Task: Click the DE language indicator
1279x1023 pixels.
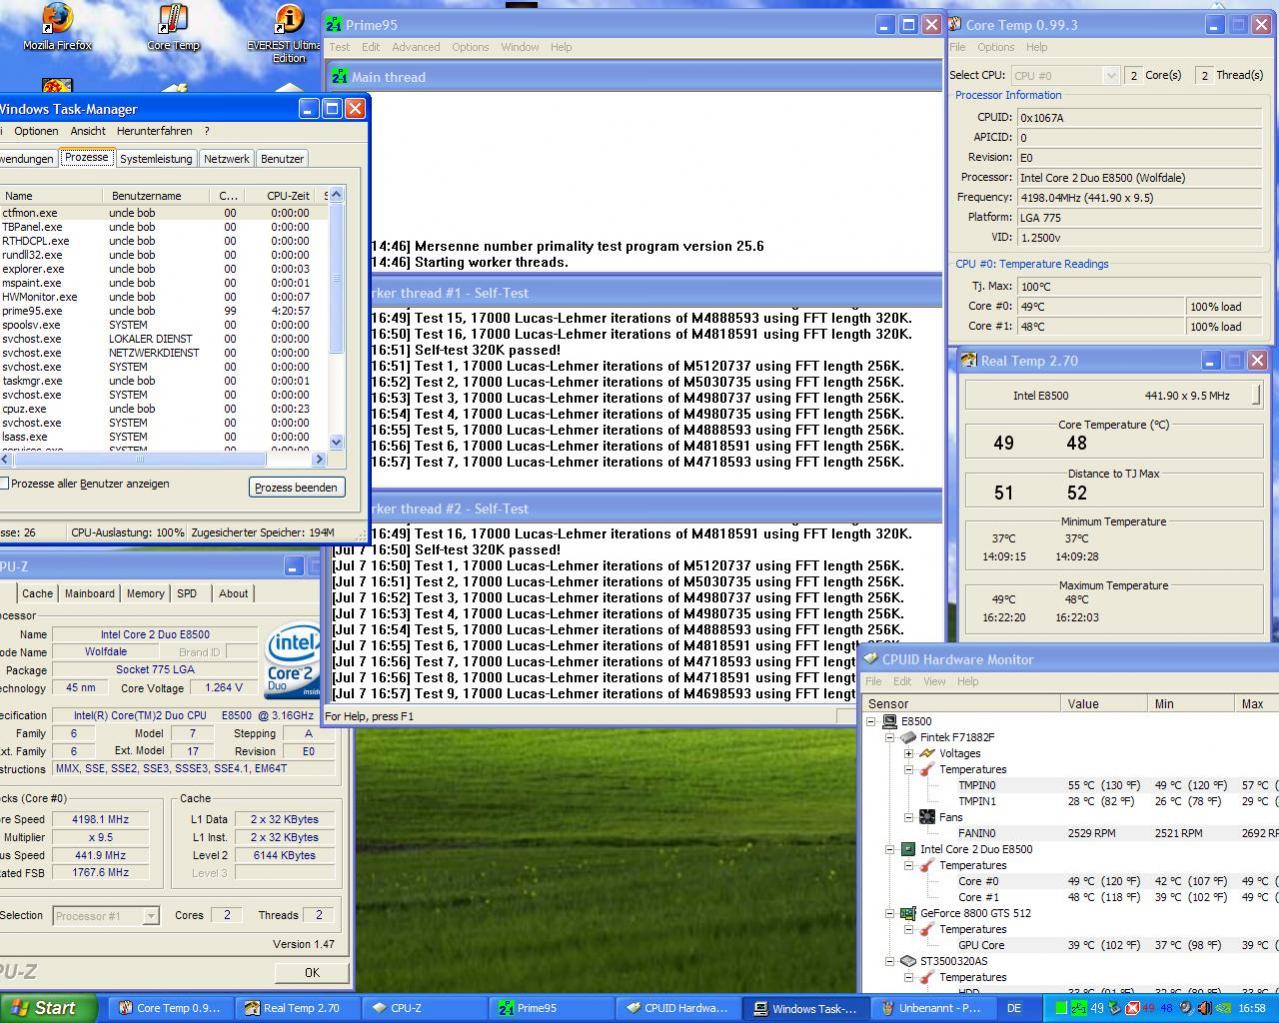Action: [x=1014, y=1008]
